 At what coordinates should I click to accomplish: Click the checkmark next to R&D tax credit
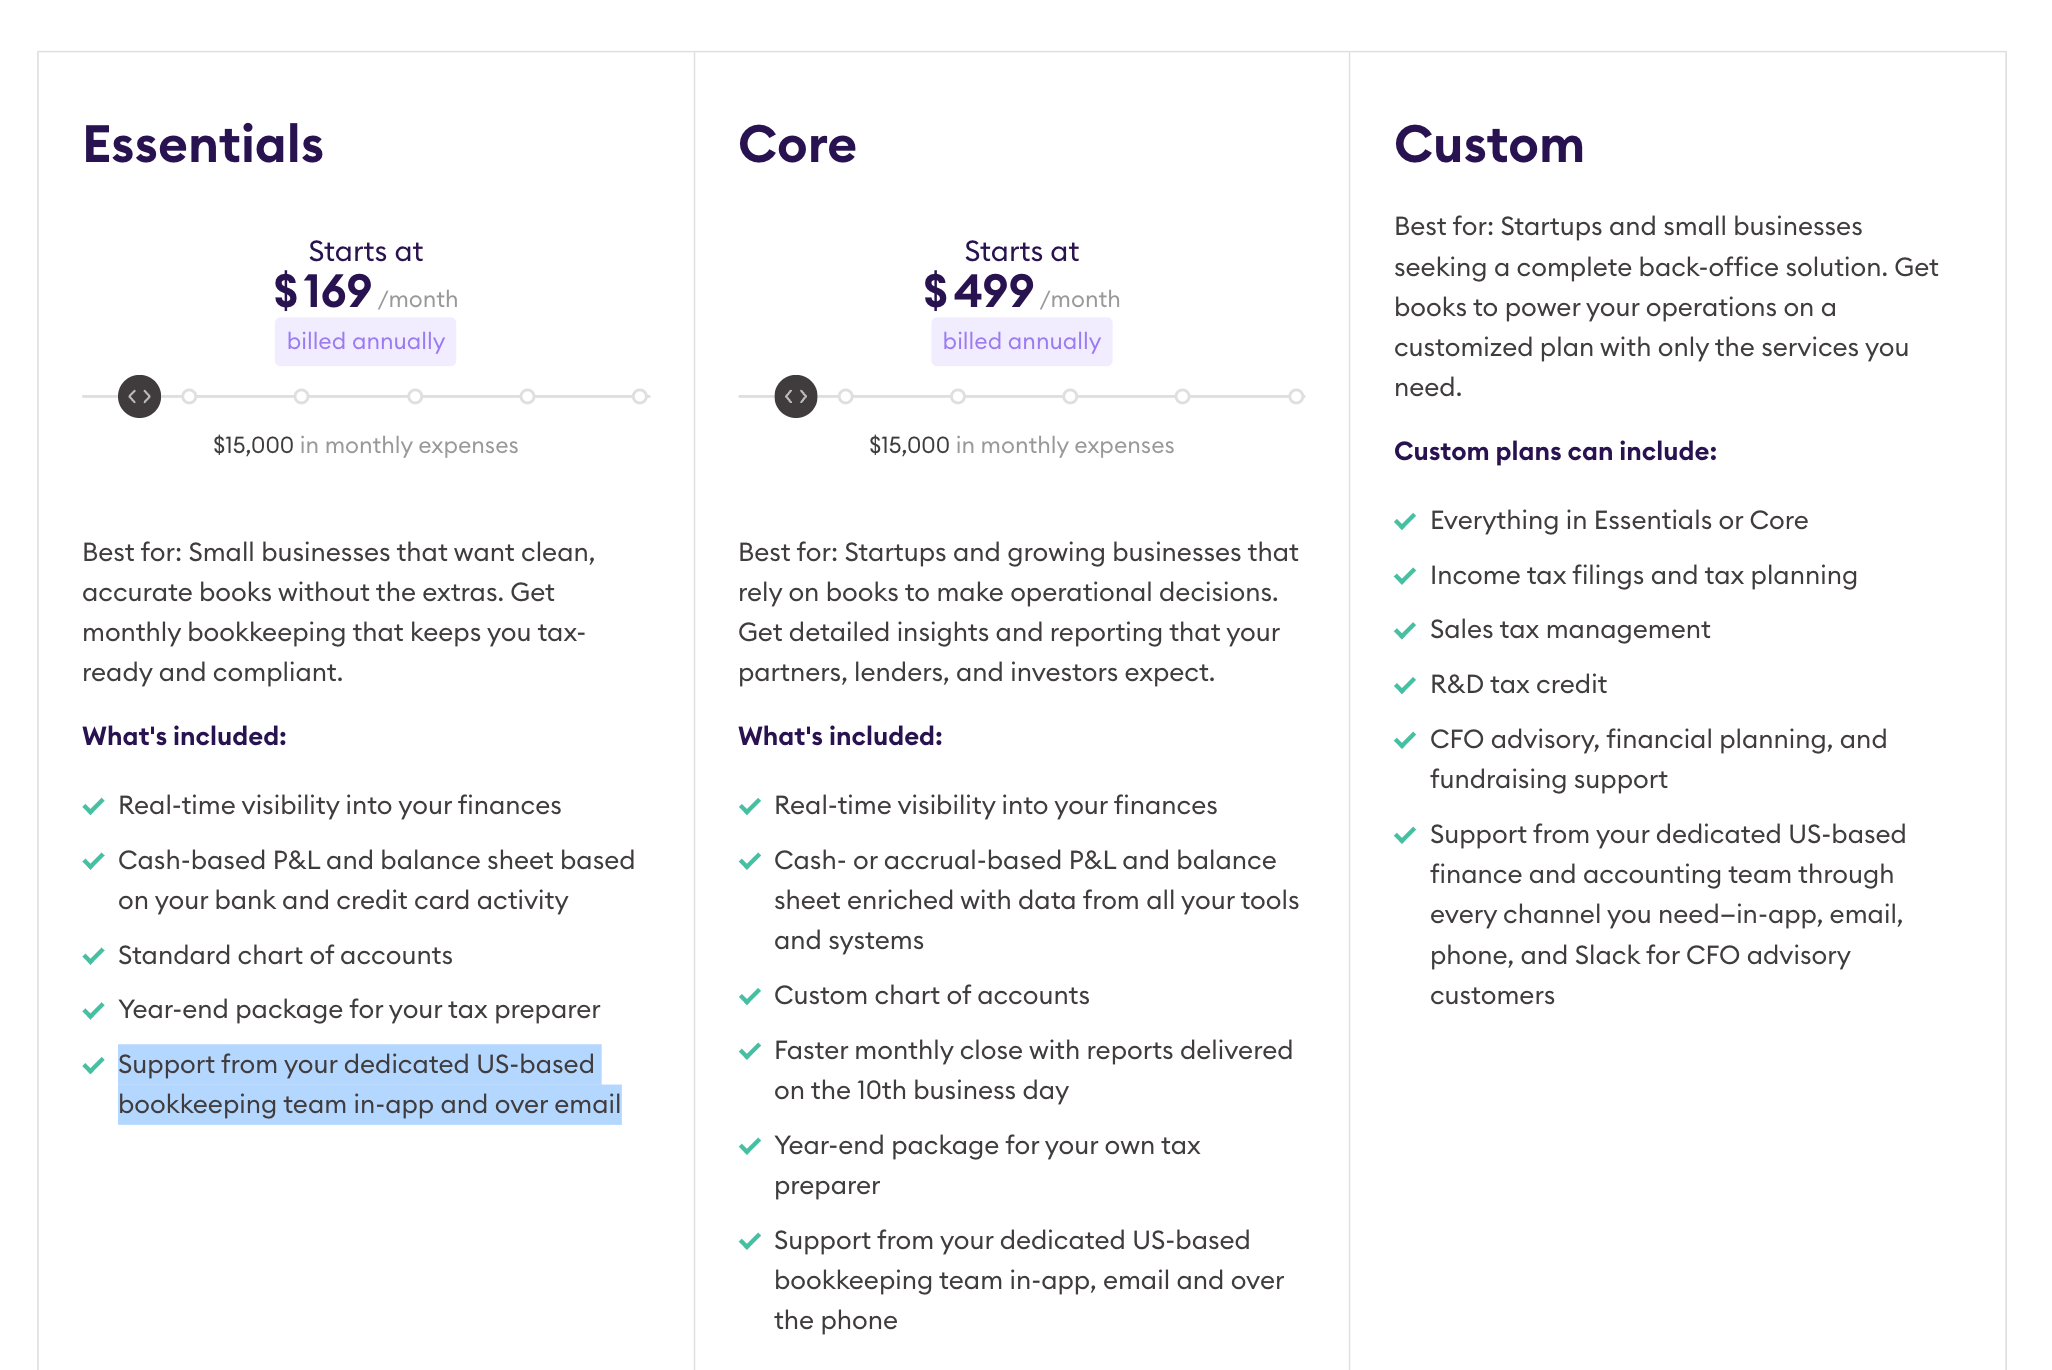[x=1405, y=685]
